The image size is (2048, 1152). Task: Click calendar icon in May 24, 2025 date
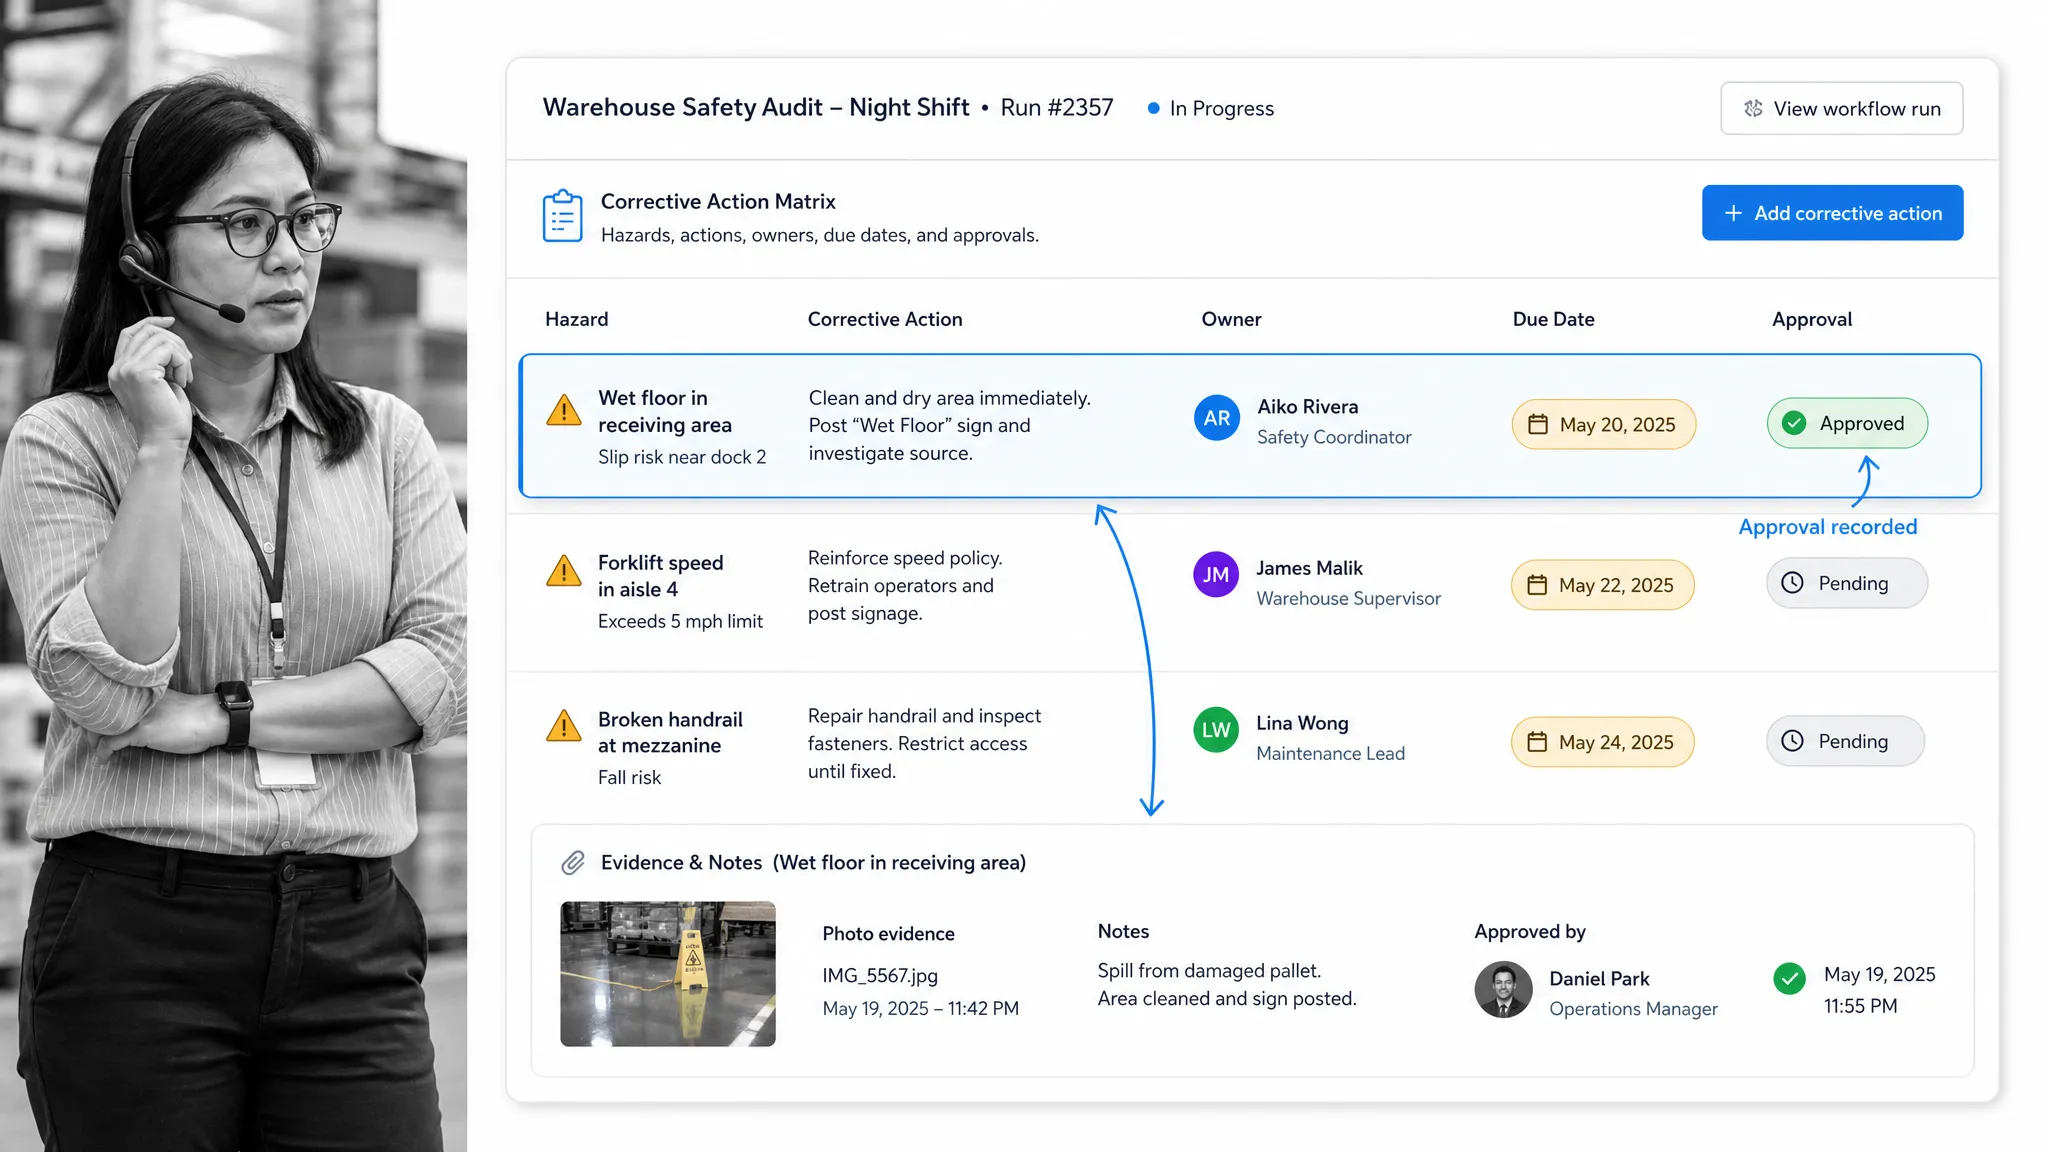click(1537, 742)
